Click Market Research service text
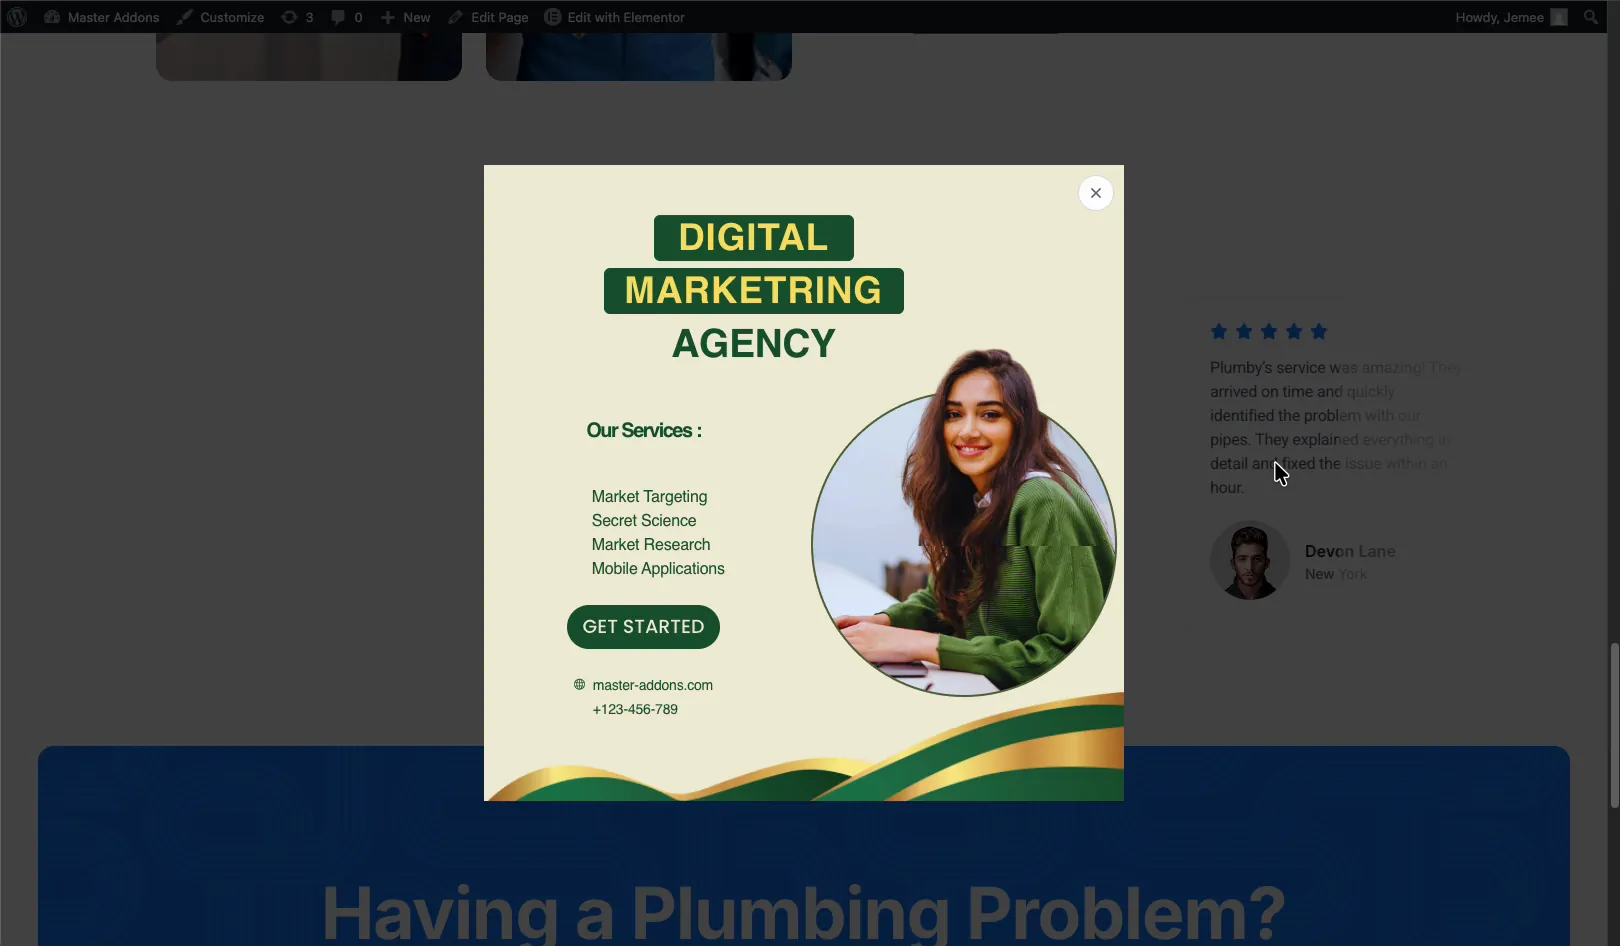 [x=651, y=544]
